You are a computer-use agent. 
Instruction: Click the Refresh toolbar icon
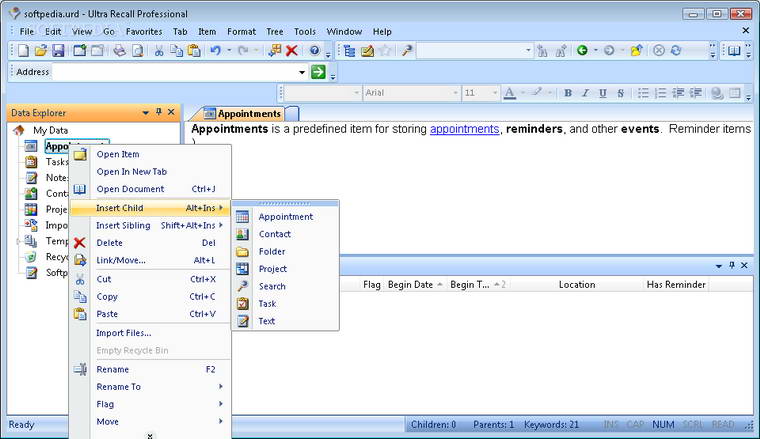point(676,50)
